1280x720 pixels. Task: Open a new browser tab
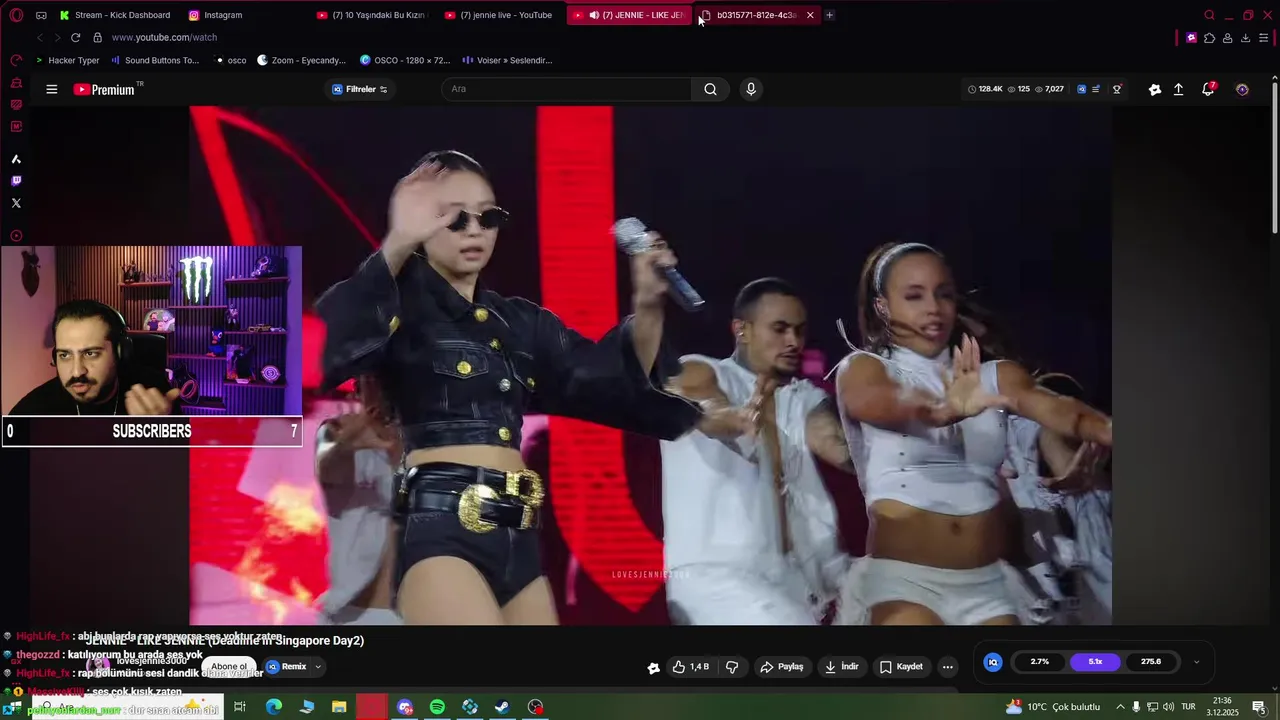tap(829, 15)
